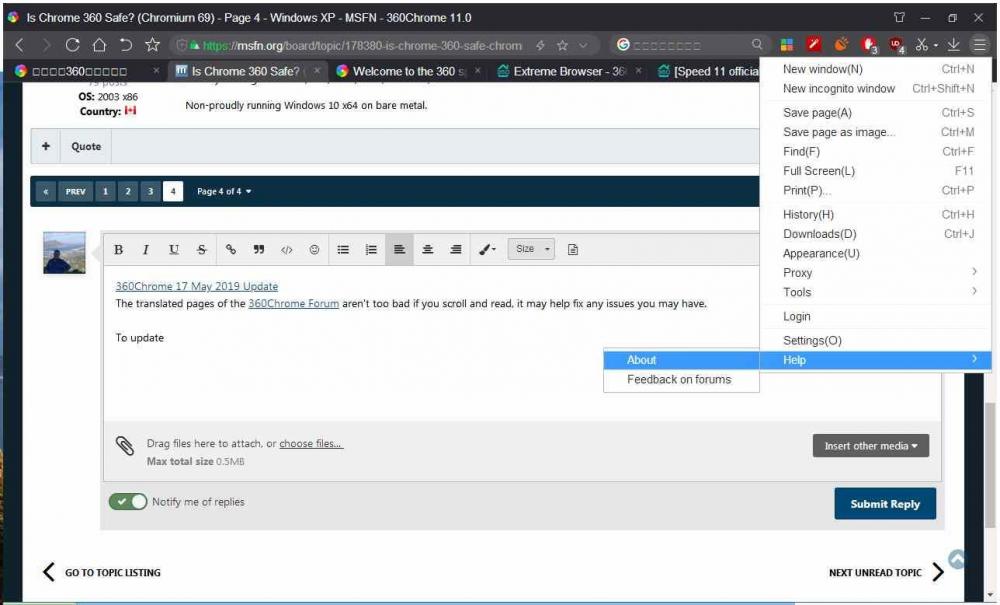Close the Extreme Browser tab
Image resolution: width=1000 pixels, height=605 pixels.
pos(638,71)
